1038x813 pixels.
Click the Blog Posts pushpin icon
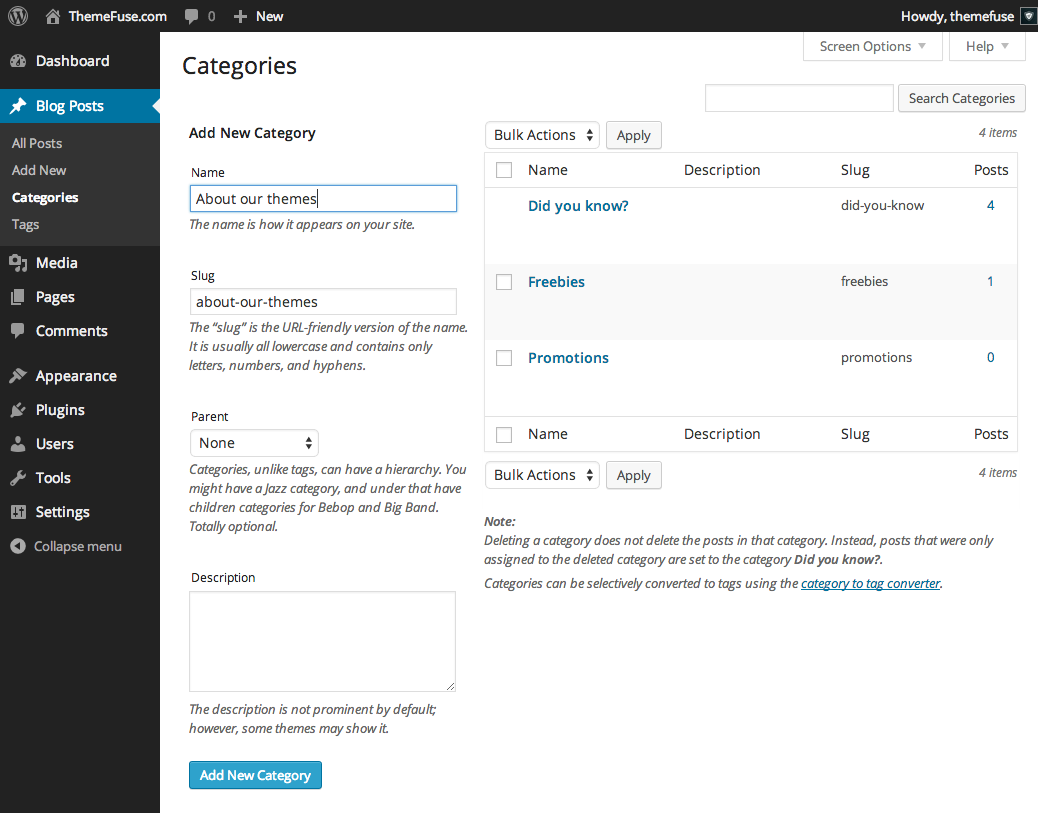click(19, 106)
